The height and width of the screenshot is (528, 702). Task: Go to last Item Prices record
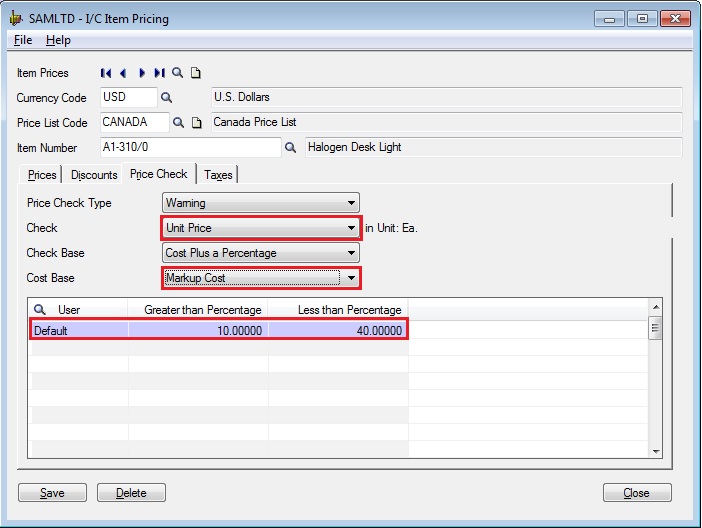tap(159, 73)
